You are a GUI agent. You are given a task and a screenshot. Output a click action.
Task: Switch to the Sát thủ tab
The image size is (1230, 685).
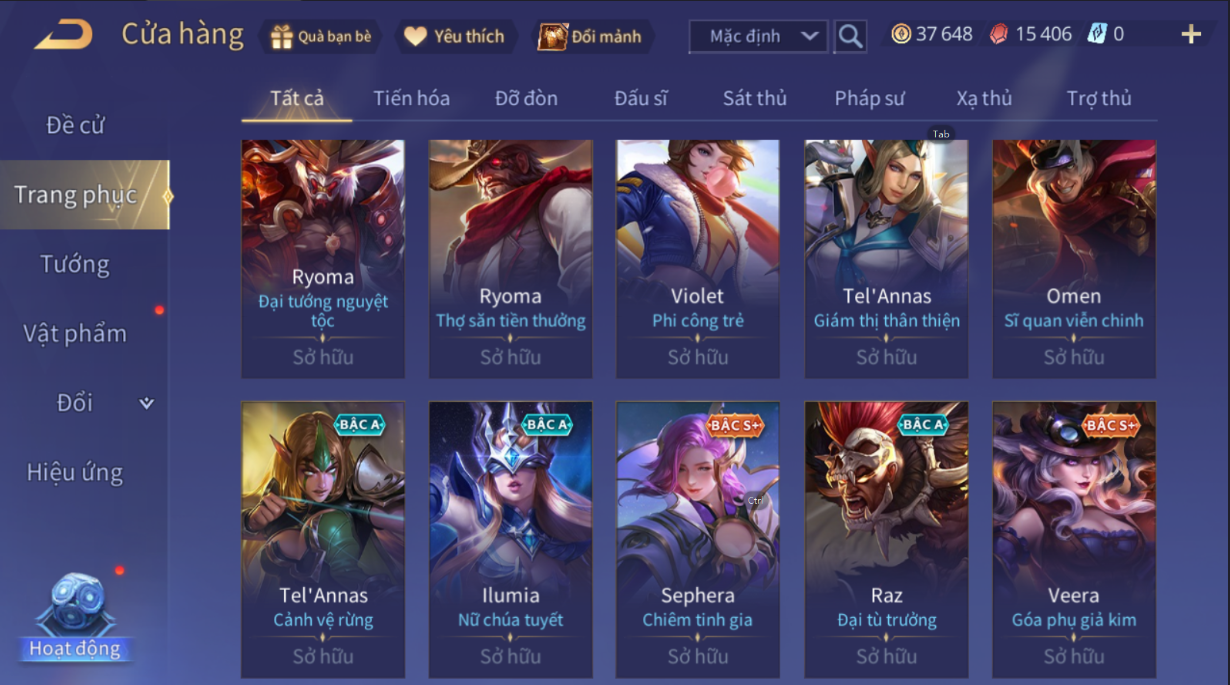[755, 98]
